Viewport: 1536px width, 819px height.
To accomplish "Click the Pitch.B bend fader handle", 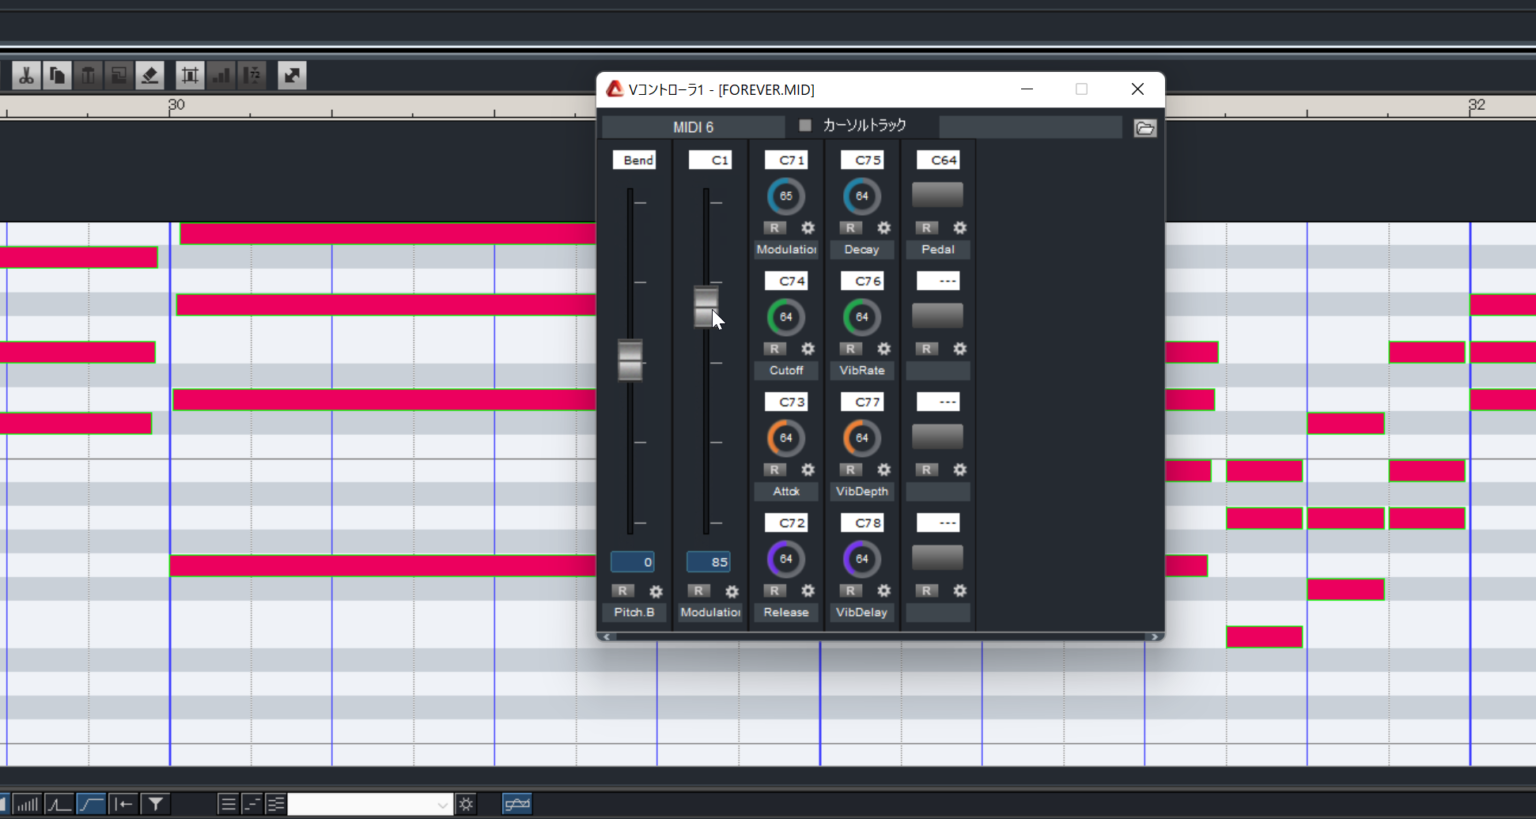I will click(630, 360).
